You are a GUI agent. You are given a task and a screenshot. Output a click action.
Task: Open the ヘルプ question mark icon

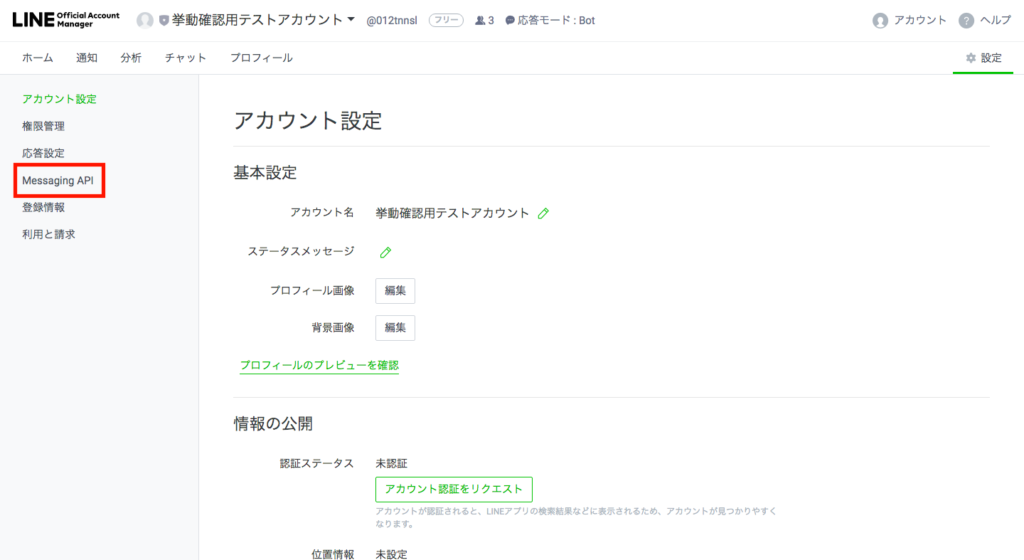967,20
